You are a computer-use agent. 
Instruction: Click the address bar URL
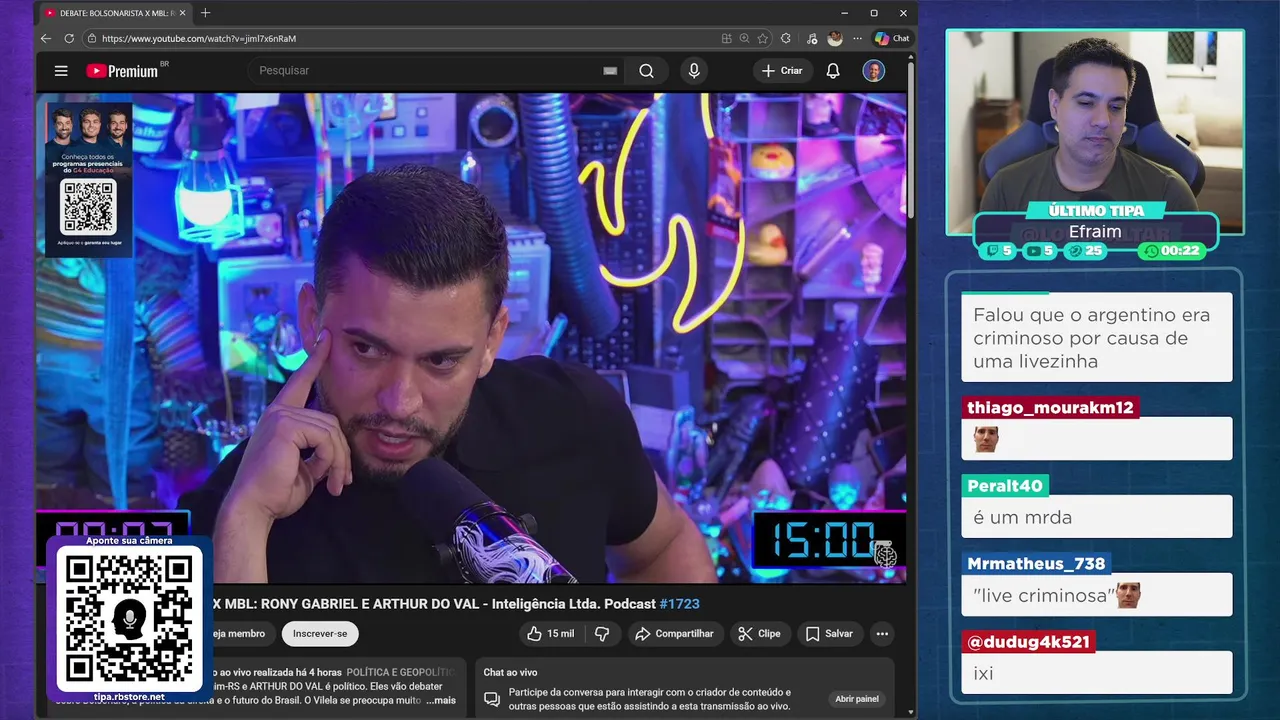[x=199, y=38]
